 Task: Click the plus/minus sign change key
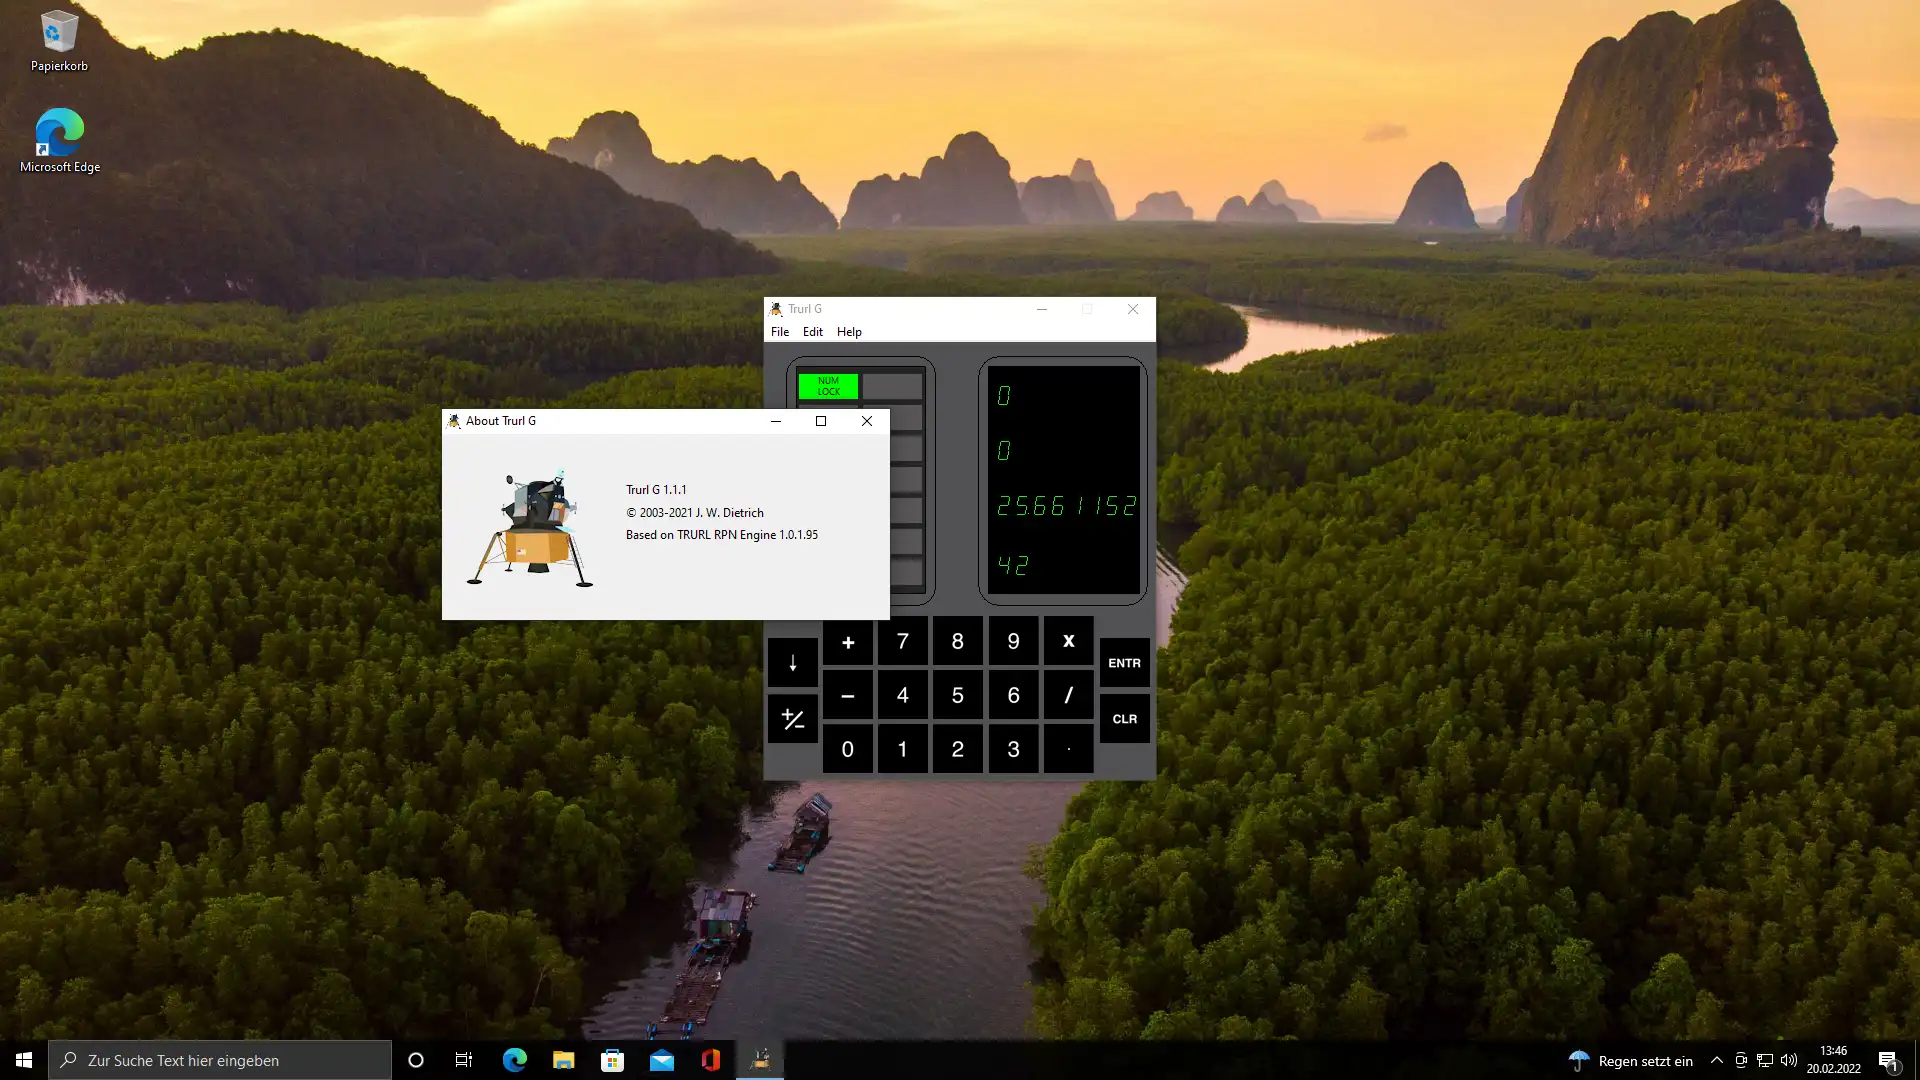792,719
